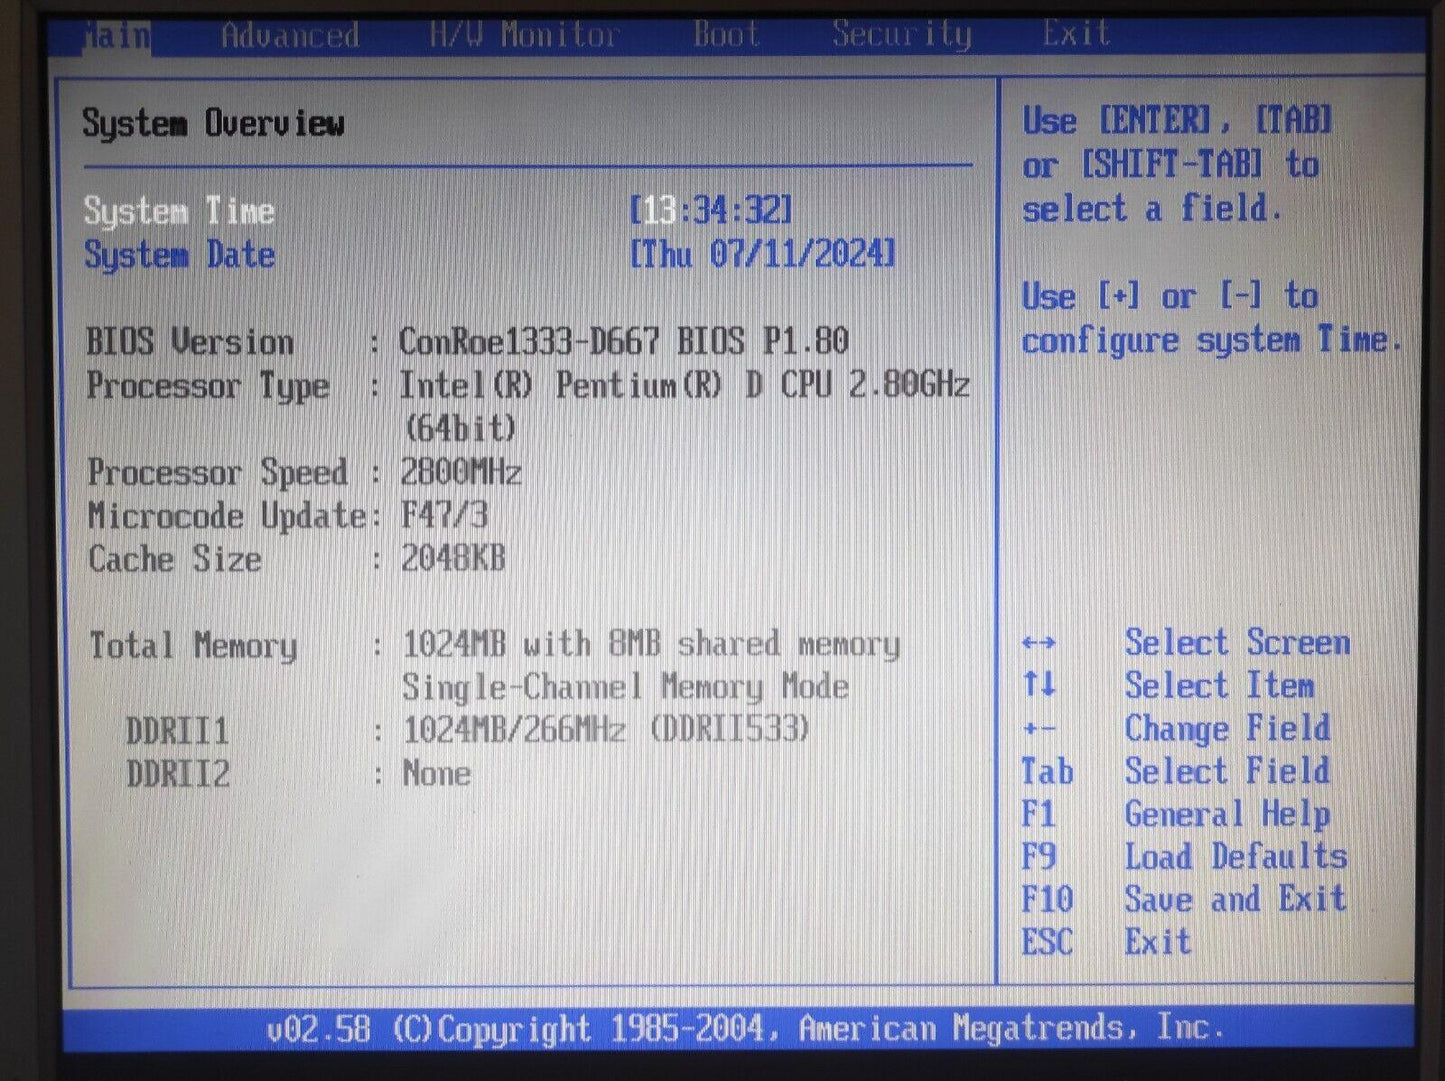Screen dimensions: 1445x1081
Task: Click F10 Save and Exit entry
Action: coord(1184,899)
